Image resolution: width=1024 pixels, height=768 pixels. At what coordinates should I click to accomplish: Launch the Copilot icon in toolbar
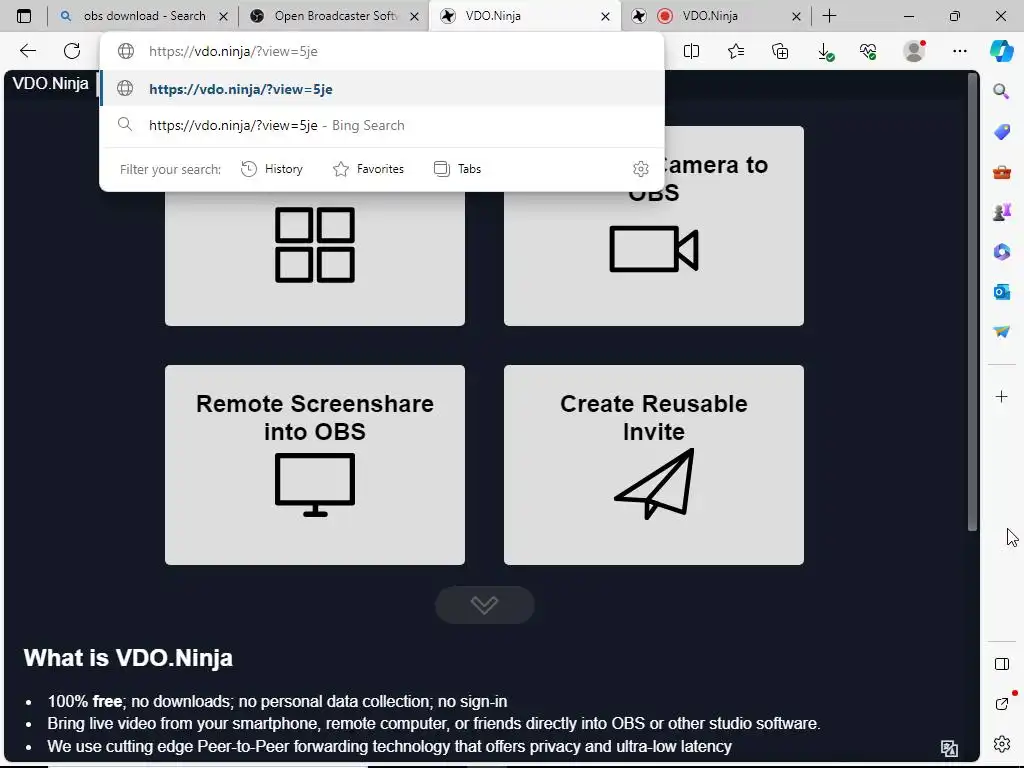1001,51
